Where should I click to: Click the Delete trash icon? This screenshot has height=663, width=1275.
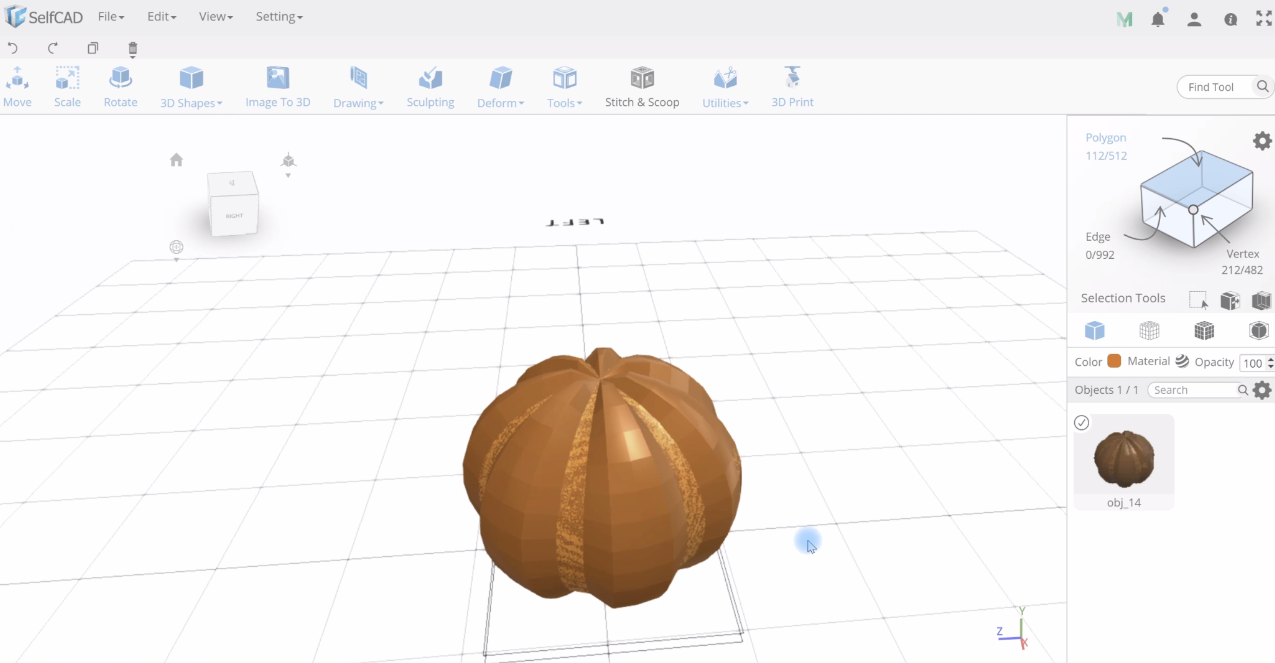click(x=133, y=48)
